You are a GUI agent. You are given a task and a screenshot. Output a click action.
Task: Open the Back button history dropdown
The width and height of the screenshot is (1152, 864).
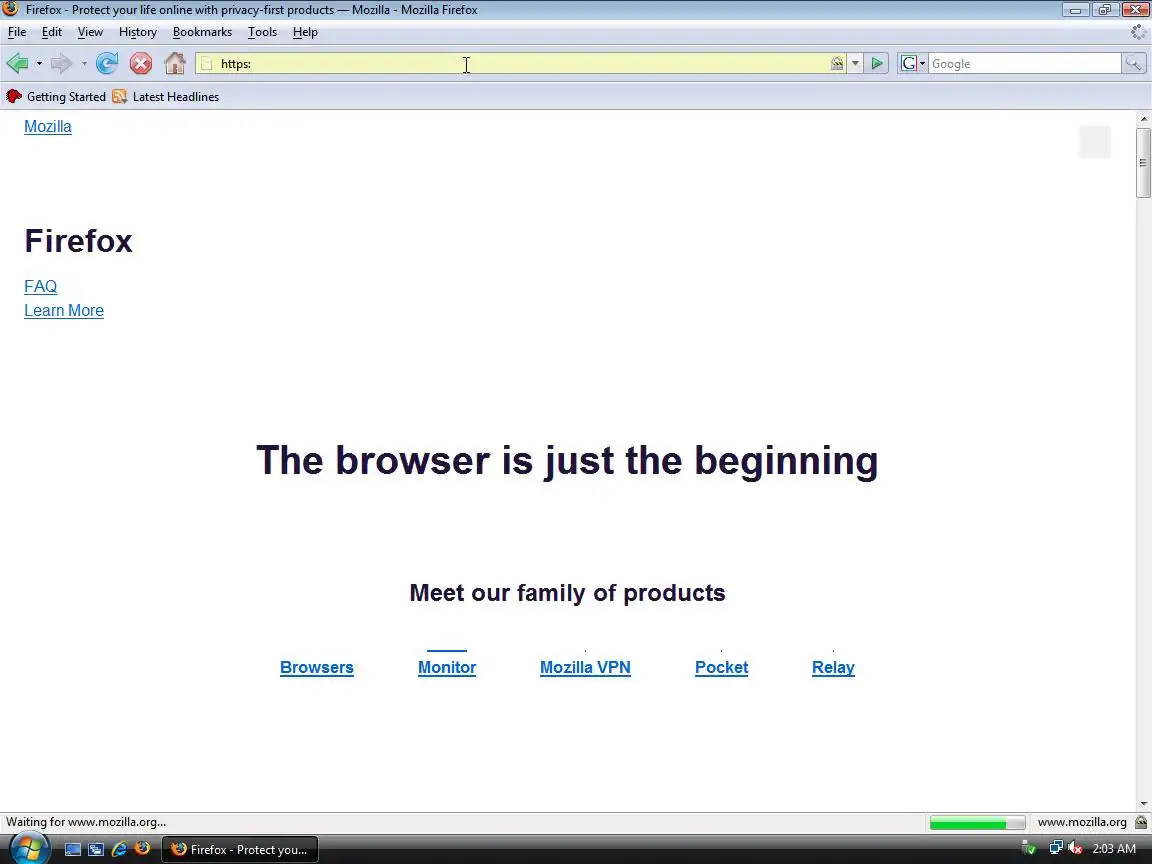(x=39, y=64)
